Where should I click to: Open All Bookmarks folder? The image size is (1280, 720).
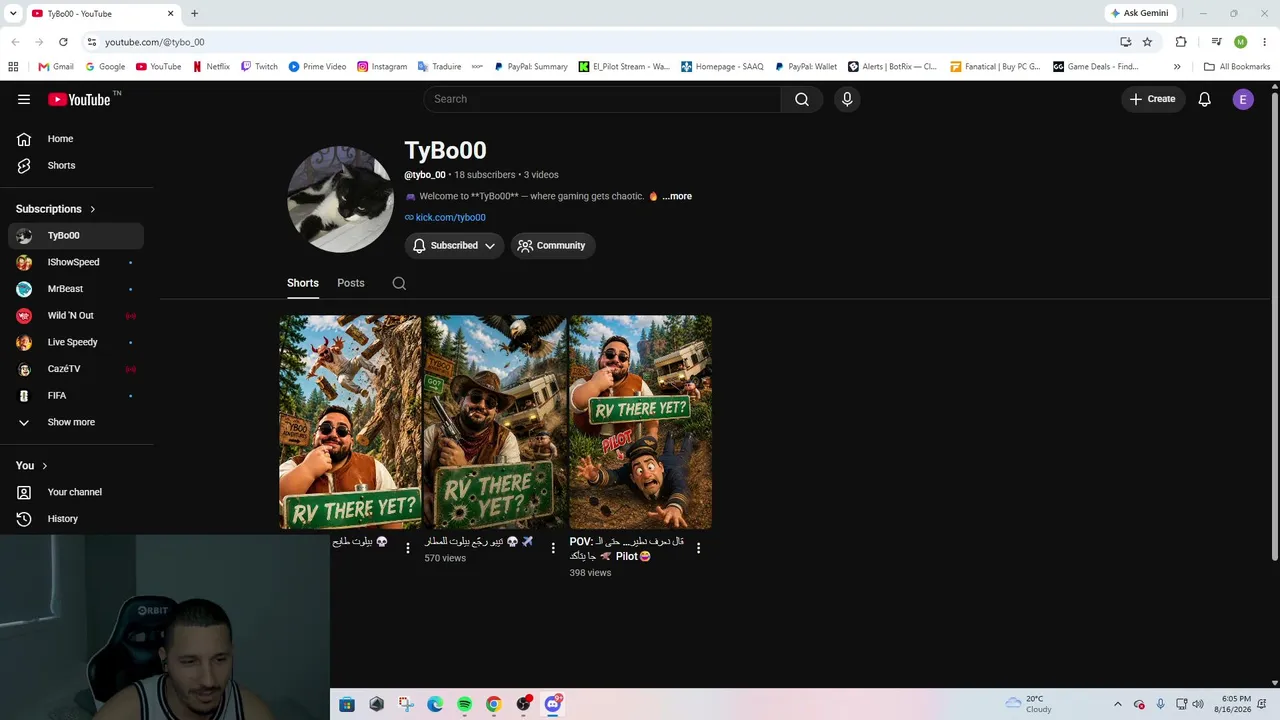[1237, 67]
